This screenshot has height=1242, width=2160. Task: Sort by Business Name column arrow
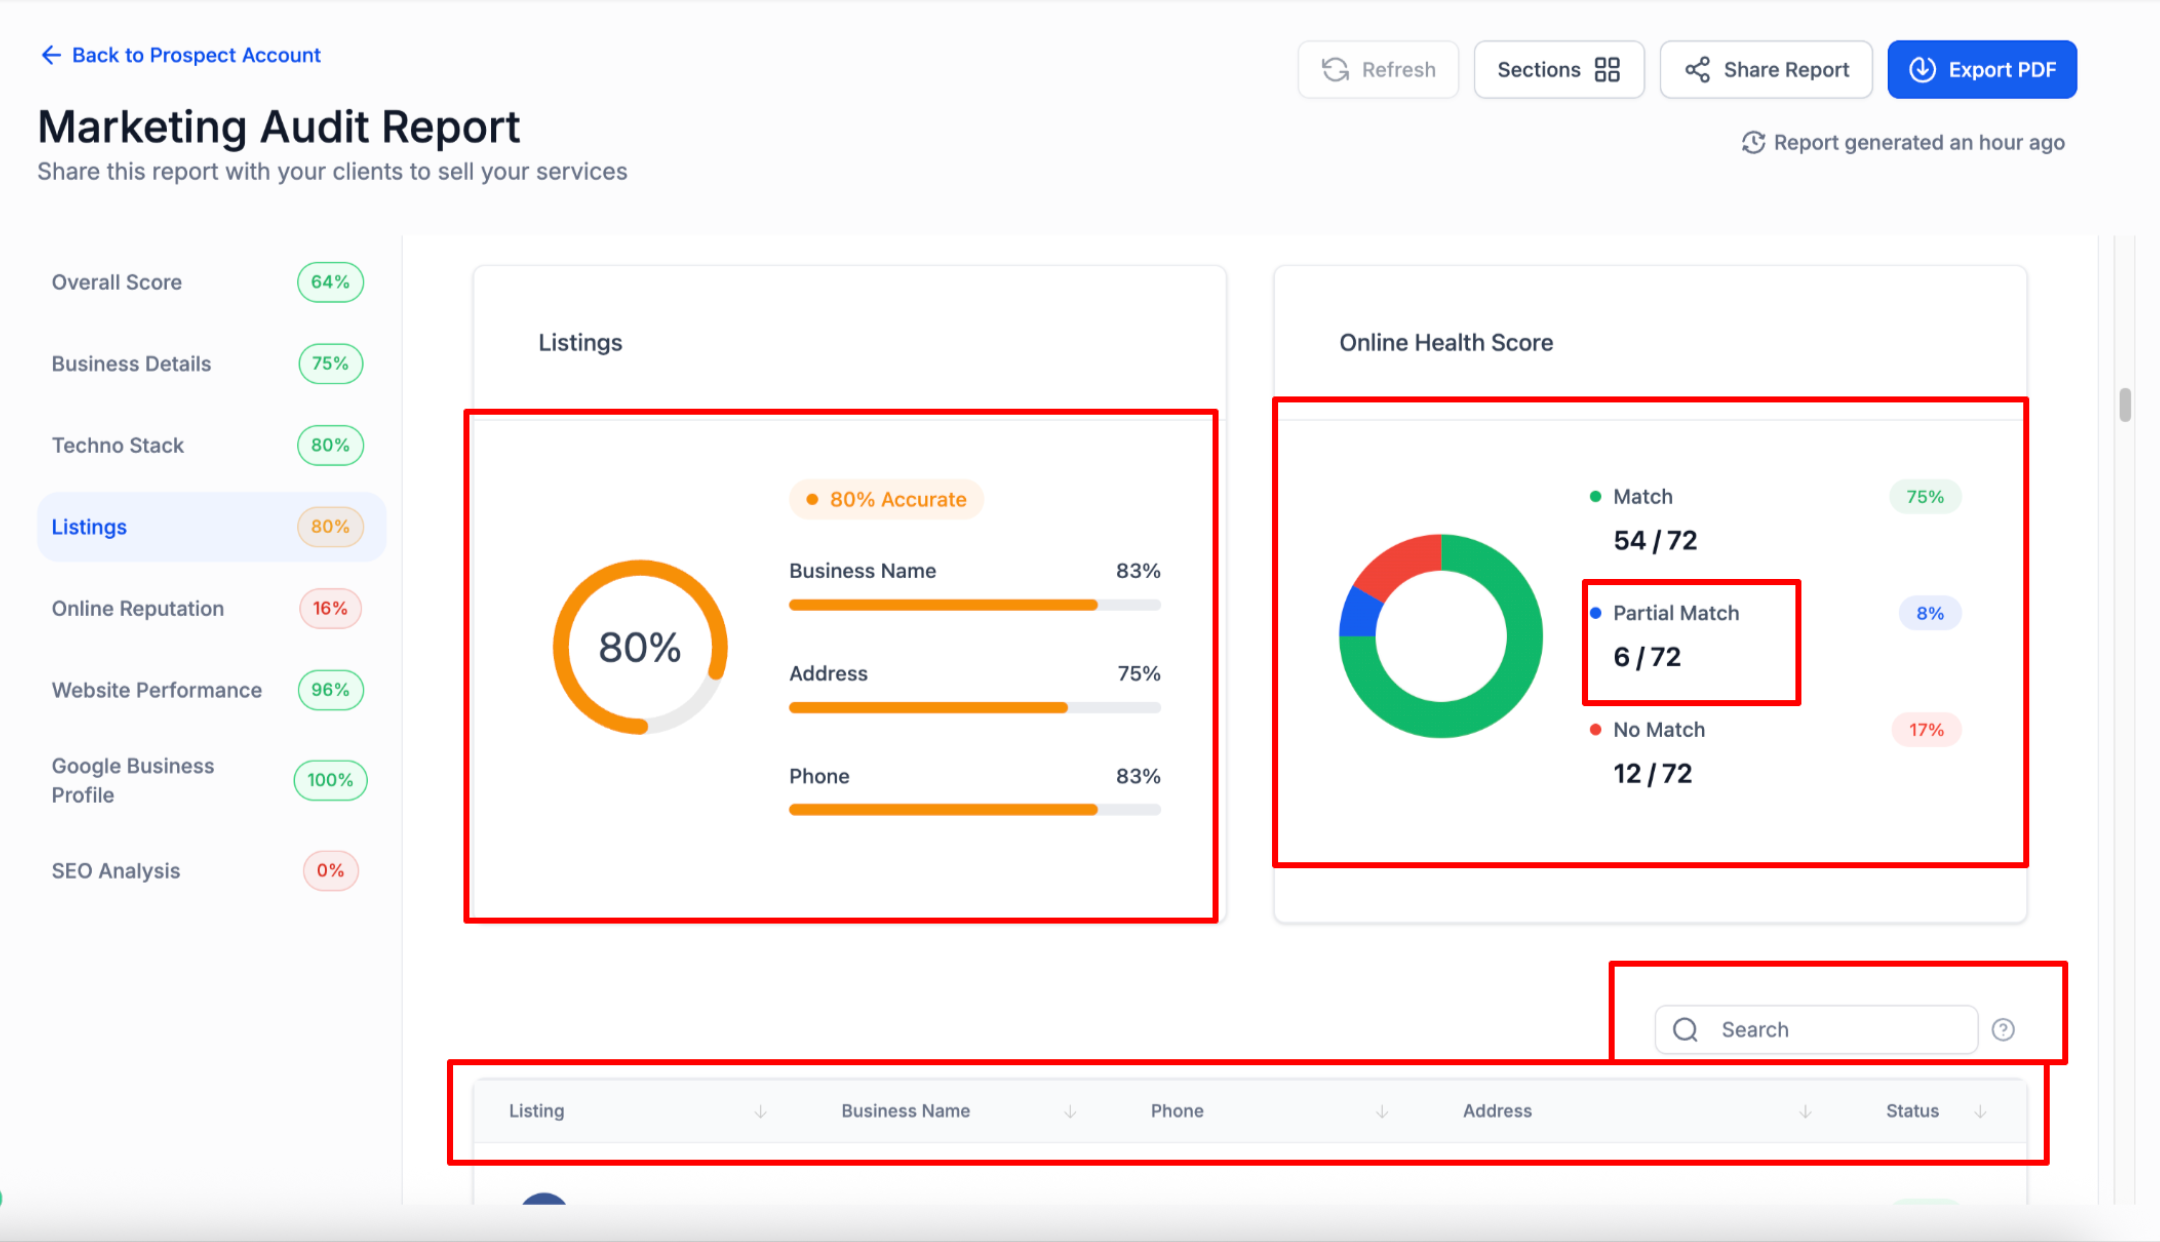1070,1112
